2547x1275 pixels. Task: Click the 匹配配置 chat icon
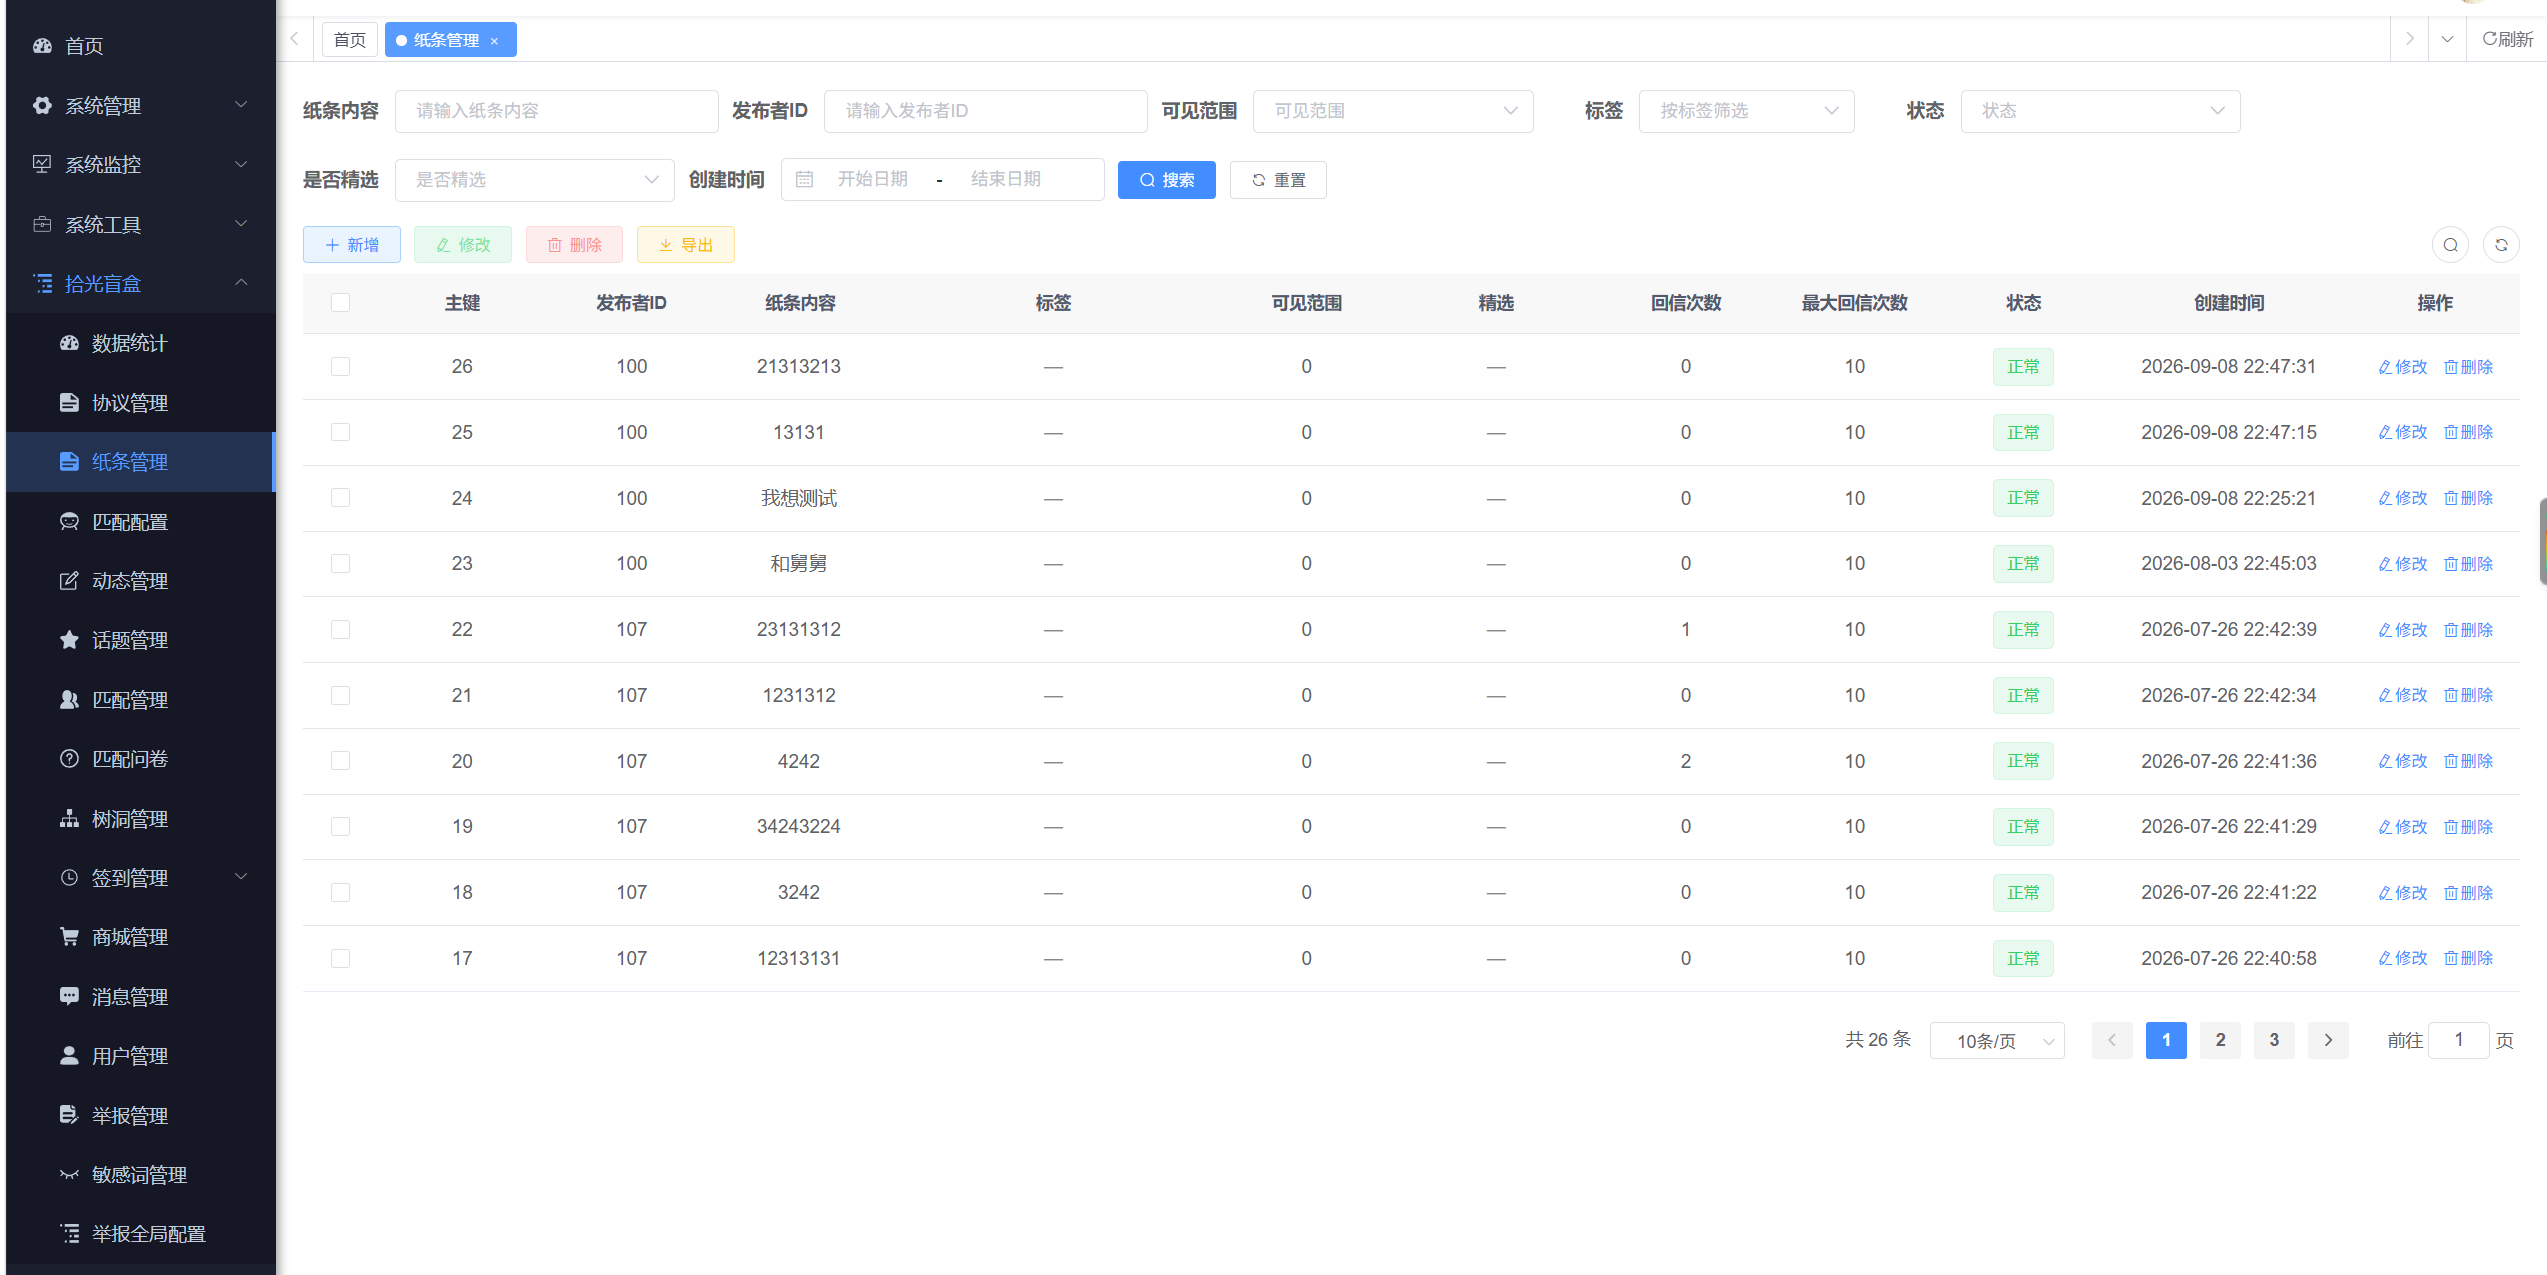(69, 521)
